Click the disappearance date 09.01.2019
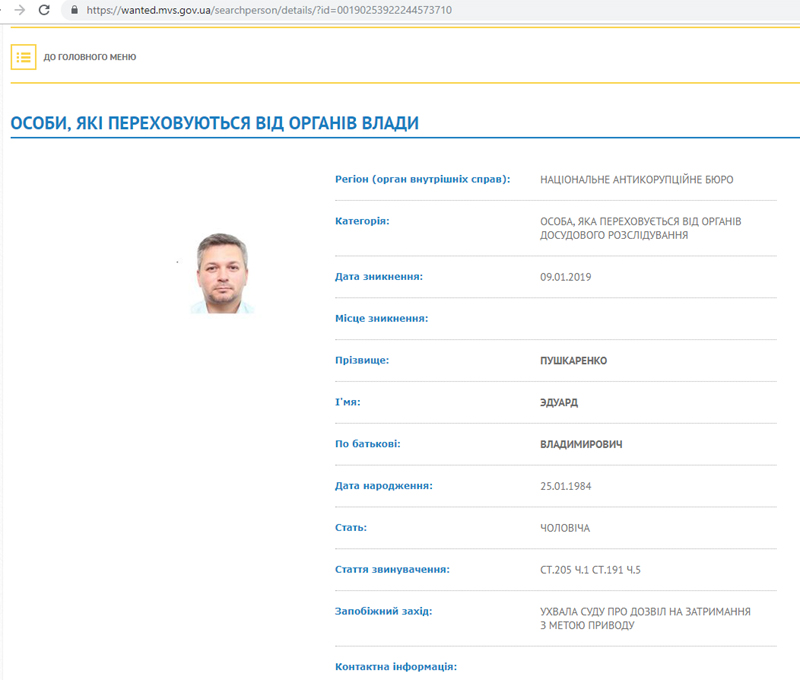Image resolution: width=800 pixels, height=680 pixels. (566, 276)
